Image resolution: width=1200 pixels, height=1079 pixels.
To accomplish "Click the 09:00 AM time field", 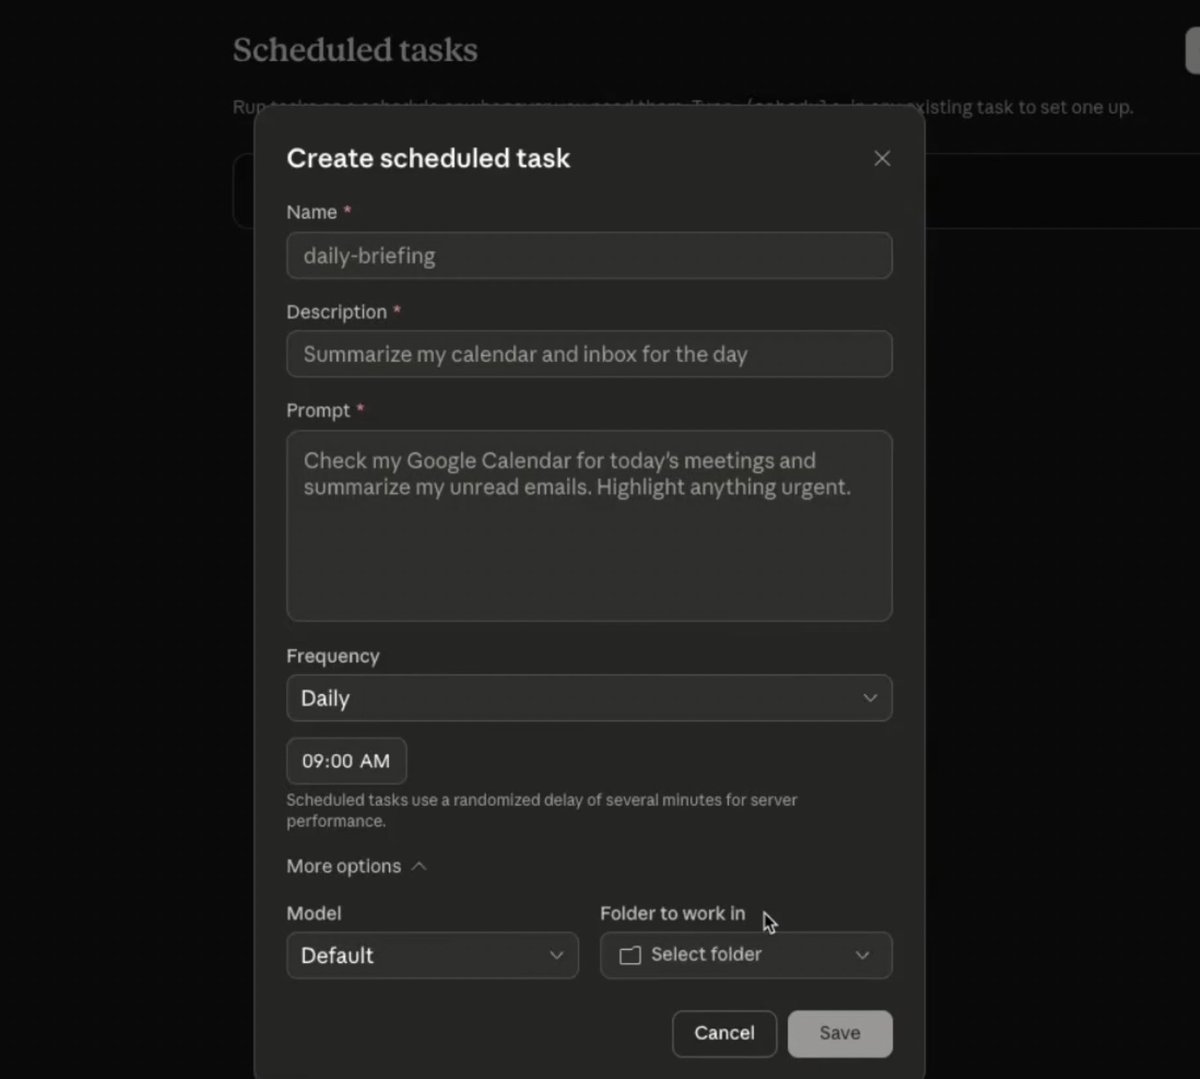I will click(346, 761).
